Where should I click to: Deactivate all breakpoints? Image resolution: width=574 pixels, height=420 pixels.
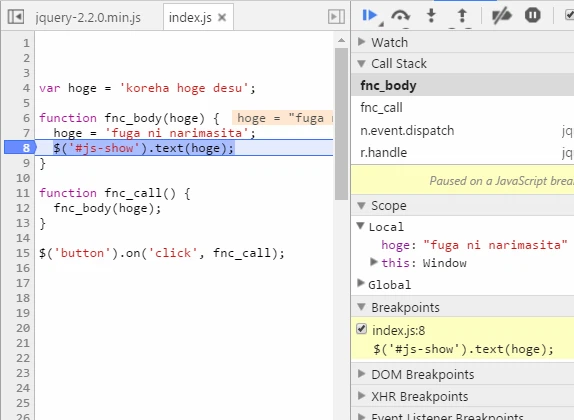(501, 15)
